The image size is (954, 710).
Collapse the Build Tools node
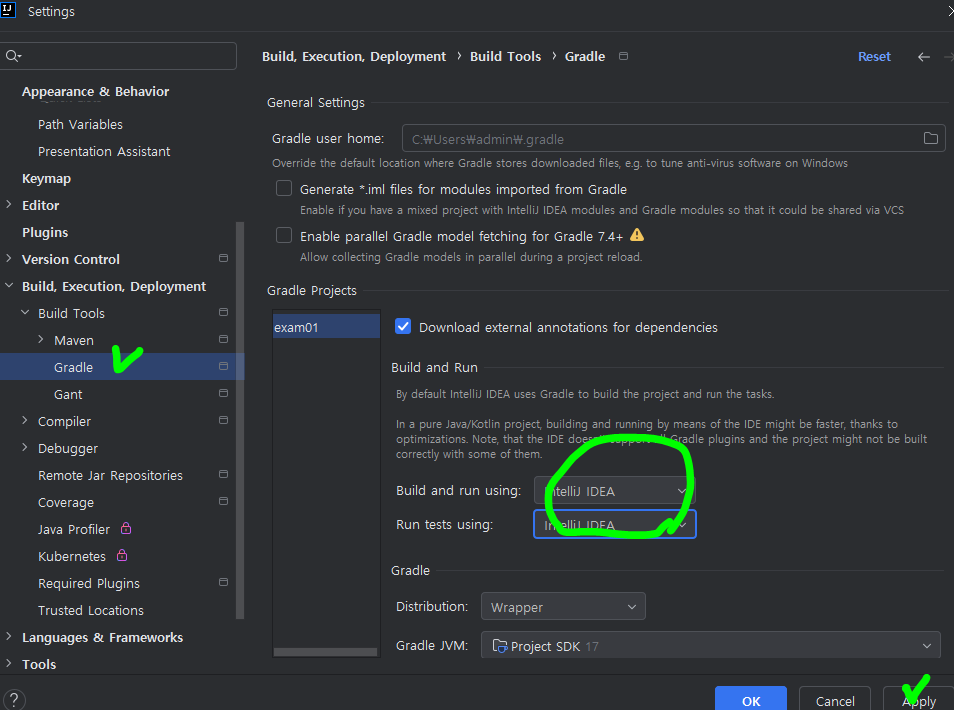pos(25,312)
